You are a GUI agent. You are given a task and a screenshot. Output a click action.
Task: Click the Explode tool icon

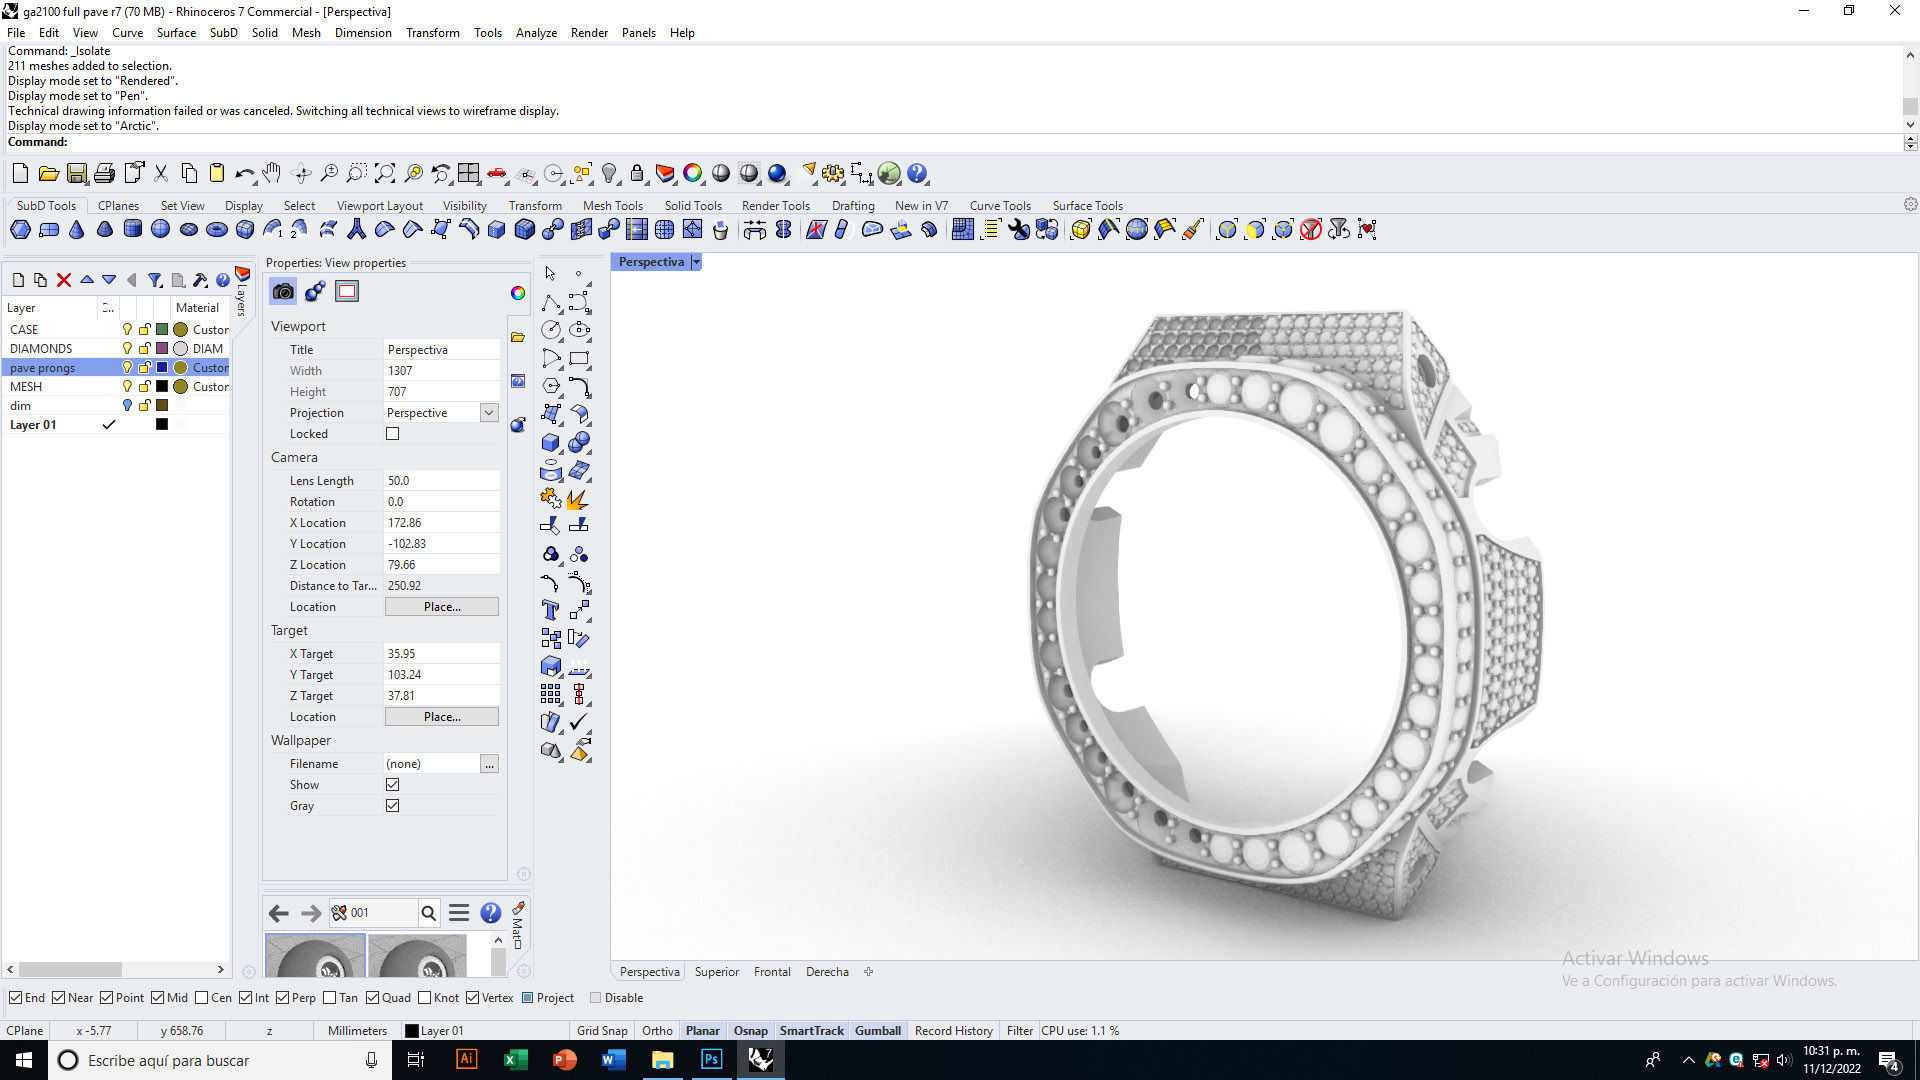click(578, 498)
